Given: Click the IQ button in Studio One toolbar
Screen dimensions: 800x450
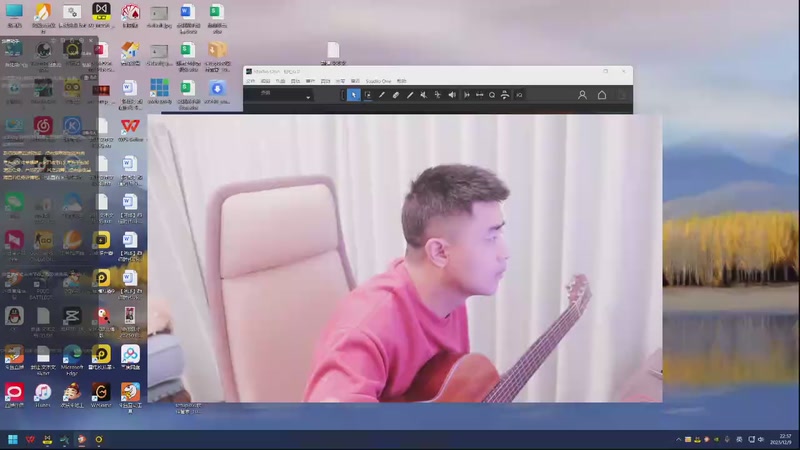Looking at the screenshot, I should pos(519,95).
